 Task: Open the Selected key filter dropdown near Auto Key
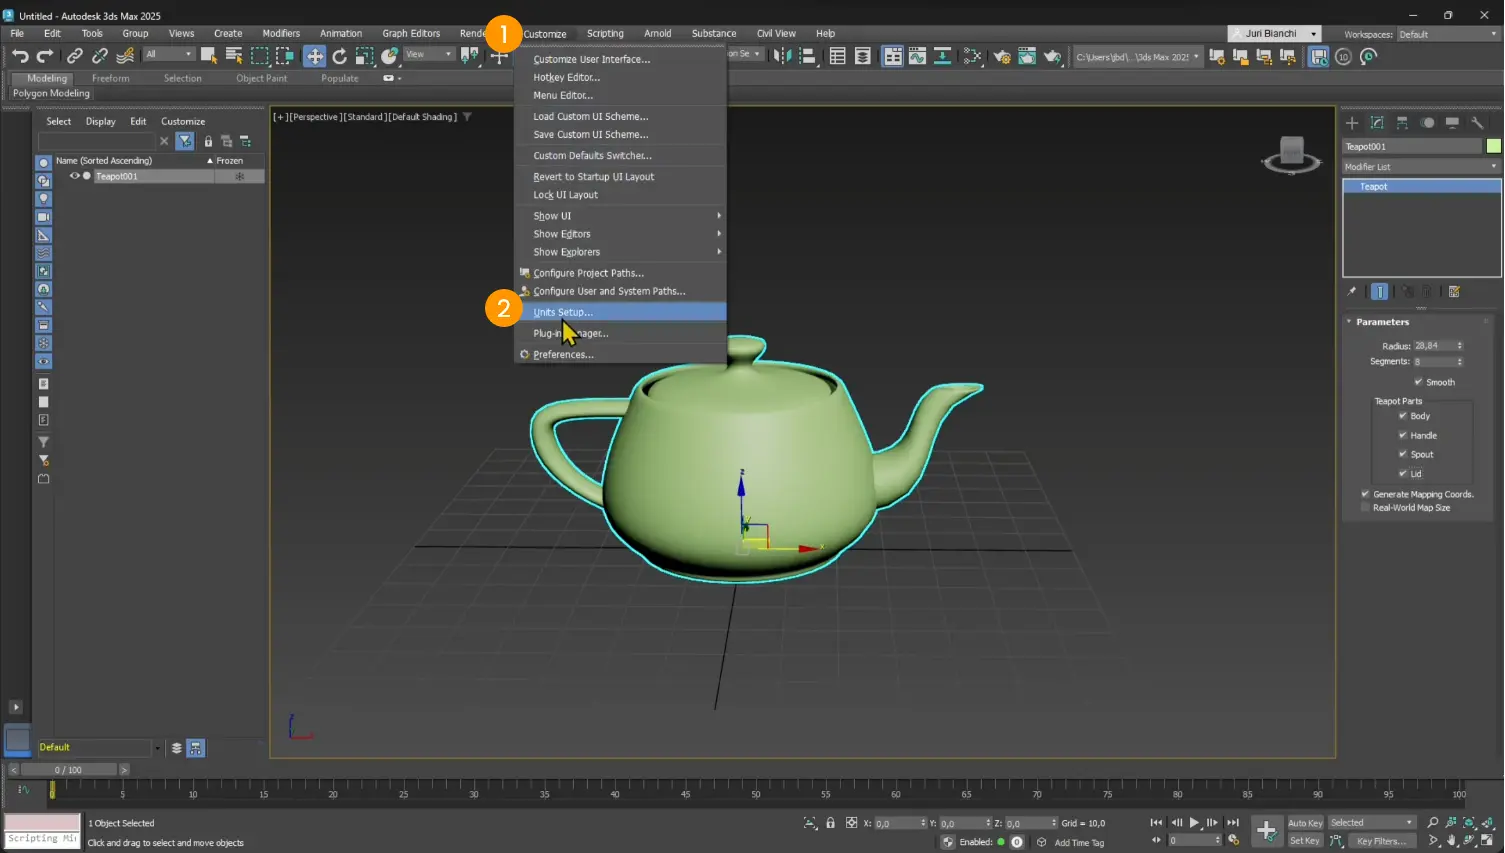[x=1370, y=822]
